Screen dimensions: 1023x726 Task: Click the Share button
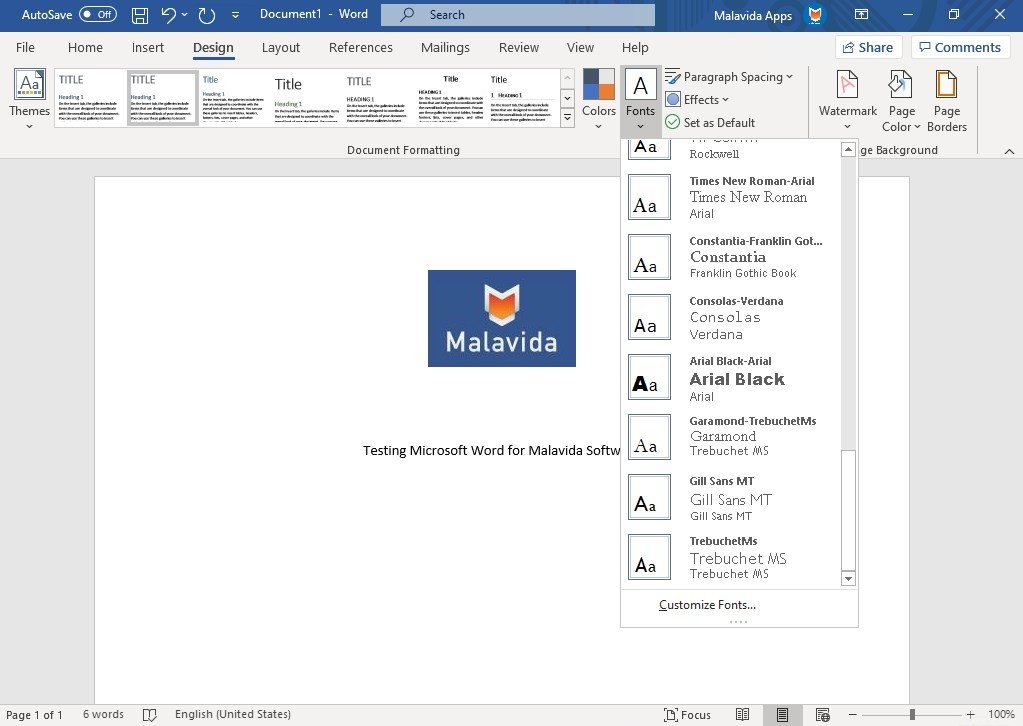click(868, 47)
